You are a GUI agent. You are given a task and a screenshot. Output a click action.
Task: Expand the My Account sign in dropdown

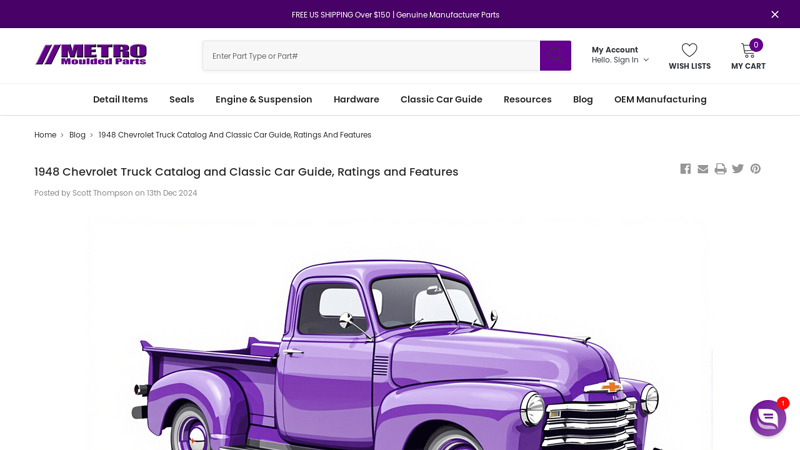click(x=620, y=55)
